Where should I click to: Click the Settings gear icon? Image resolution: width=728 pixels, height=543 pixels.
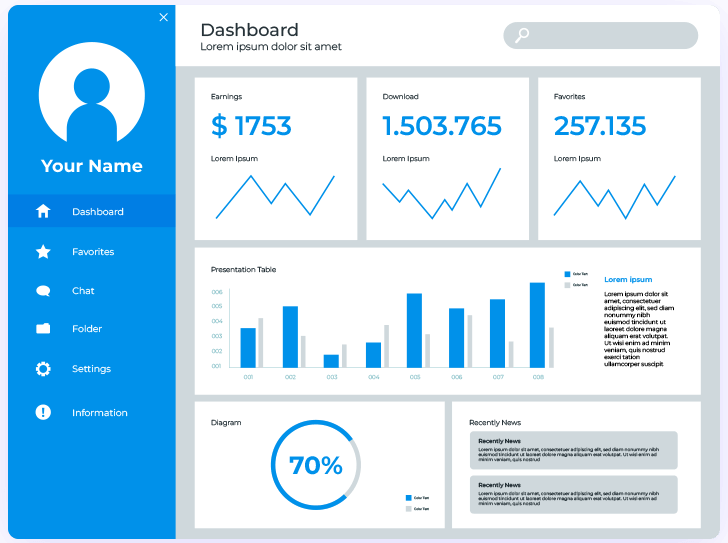tap(43, 369)
